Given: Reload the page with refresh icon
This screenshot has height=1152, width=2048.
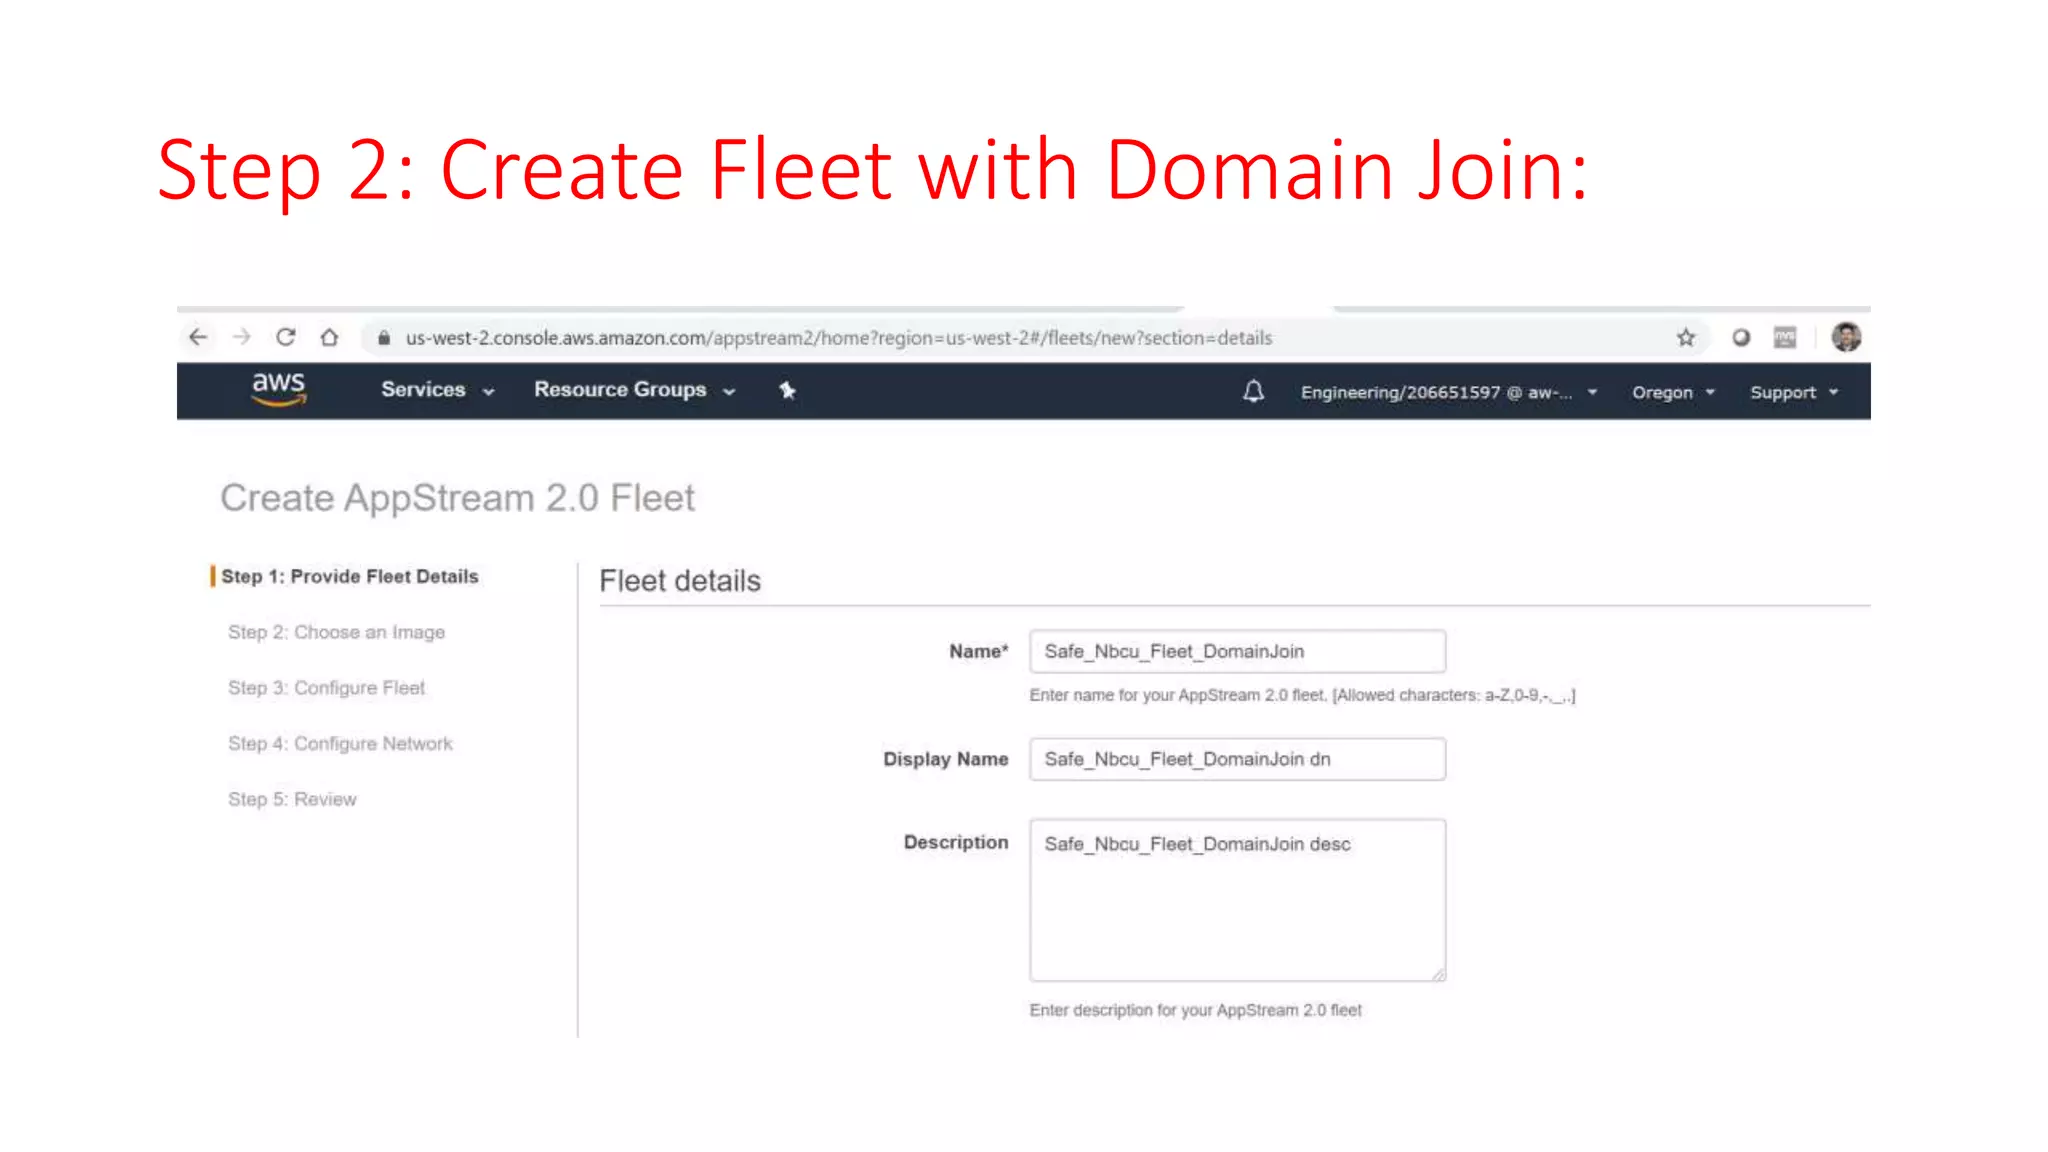Looking at the screenshot, I should click(286, 338).
